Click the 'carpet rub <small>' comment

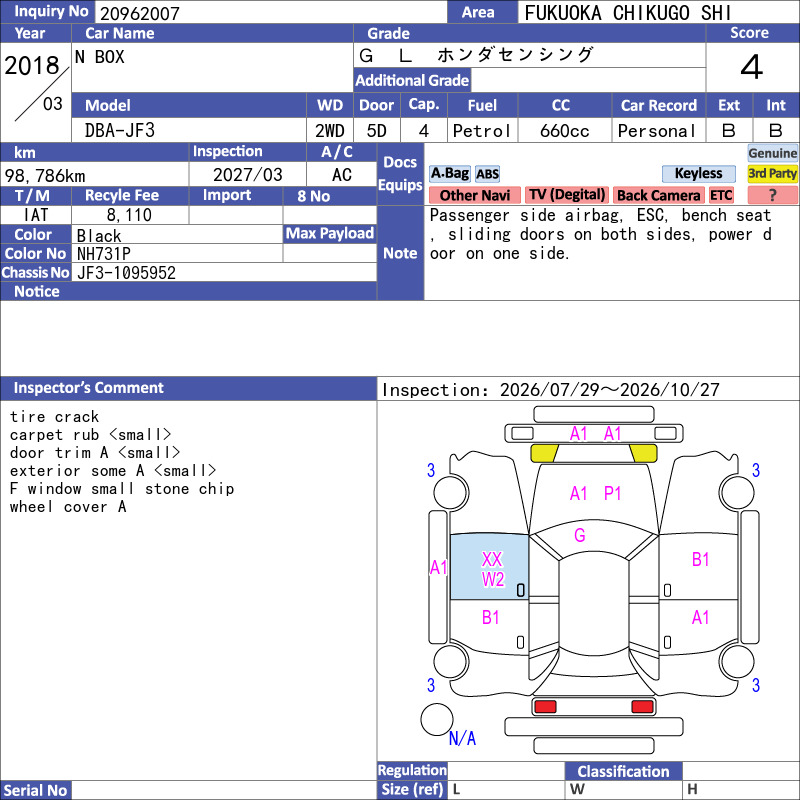(x=90, y=435)
